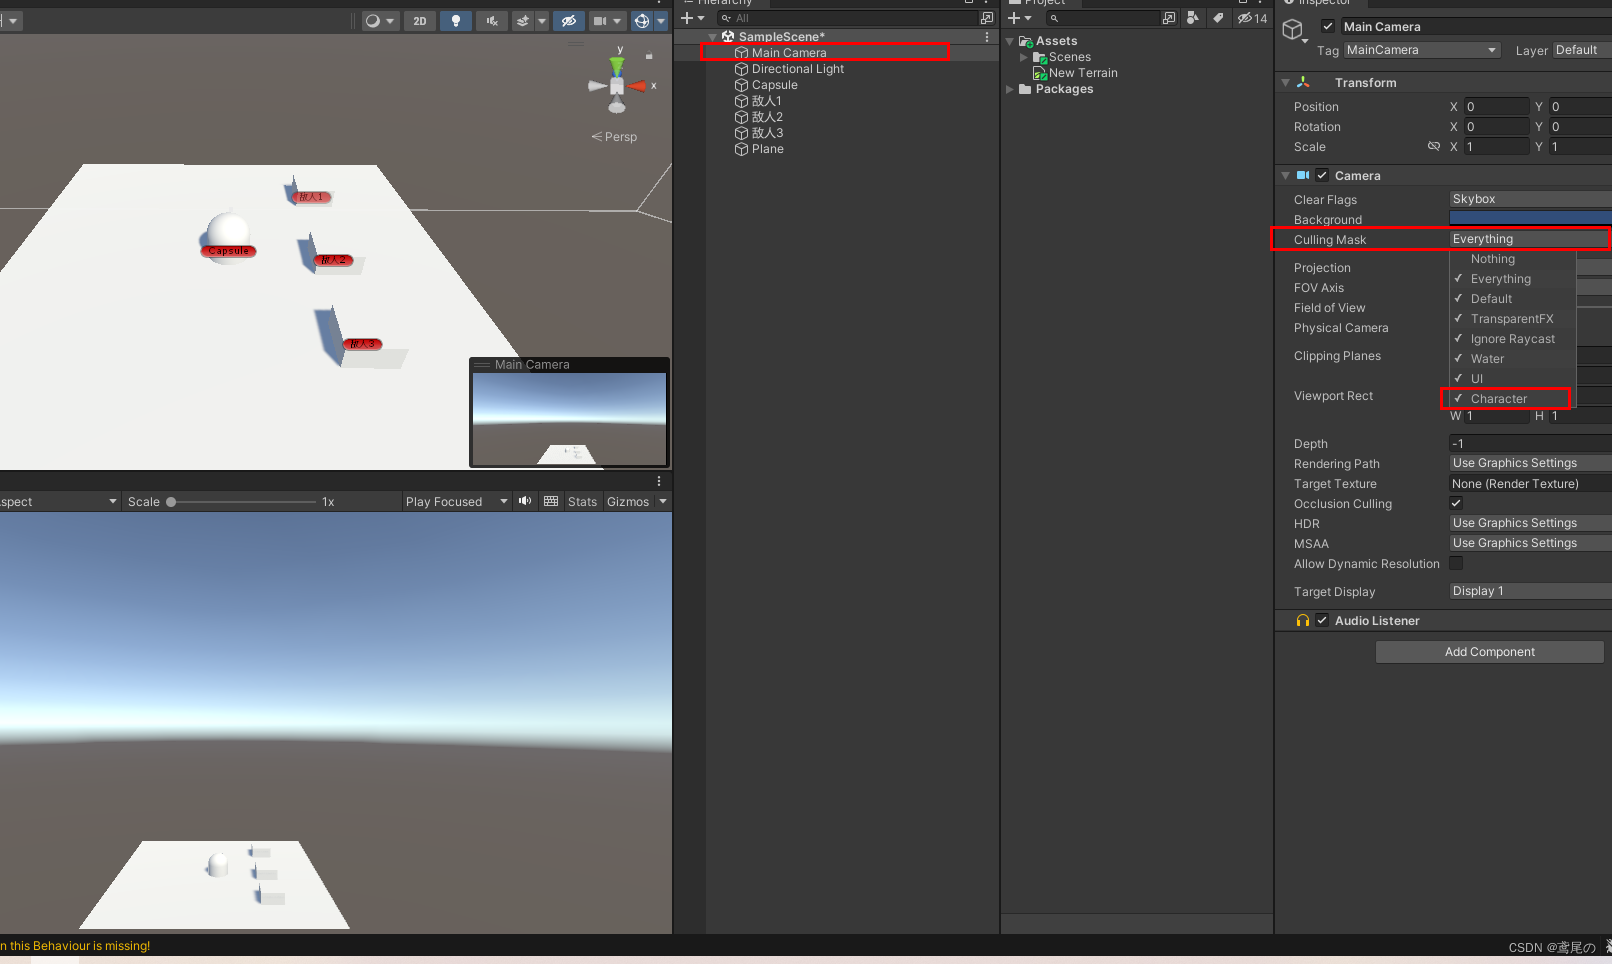The width and height of the screenshot is (1612, 964).
Task: Click the Project panel search field
Action: pos(1103,18)
